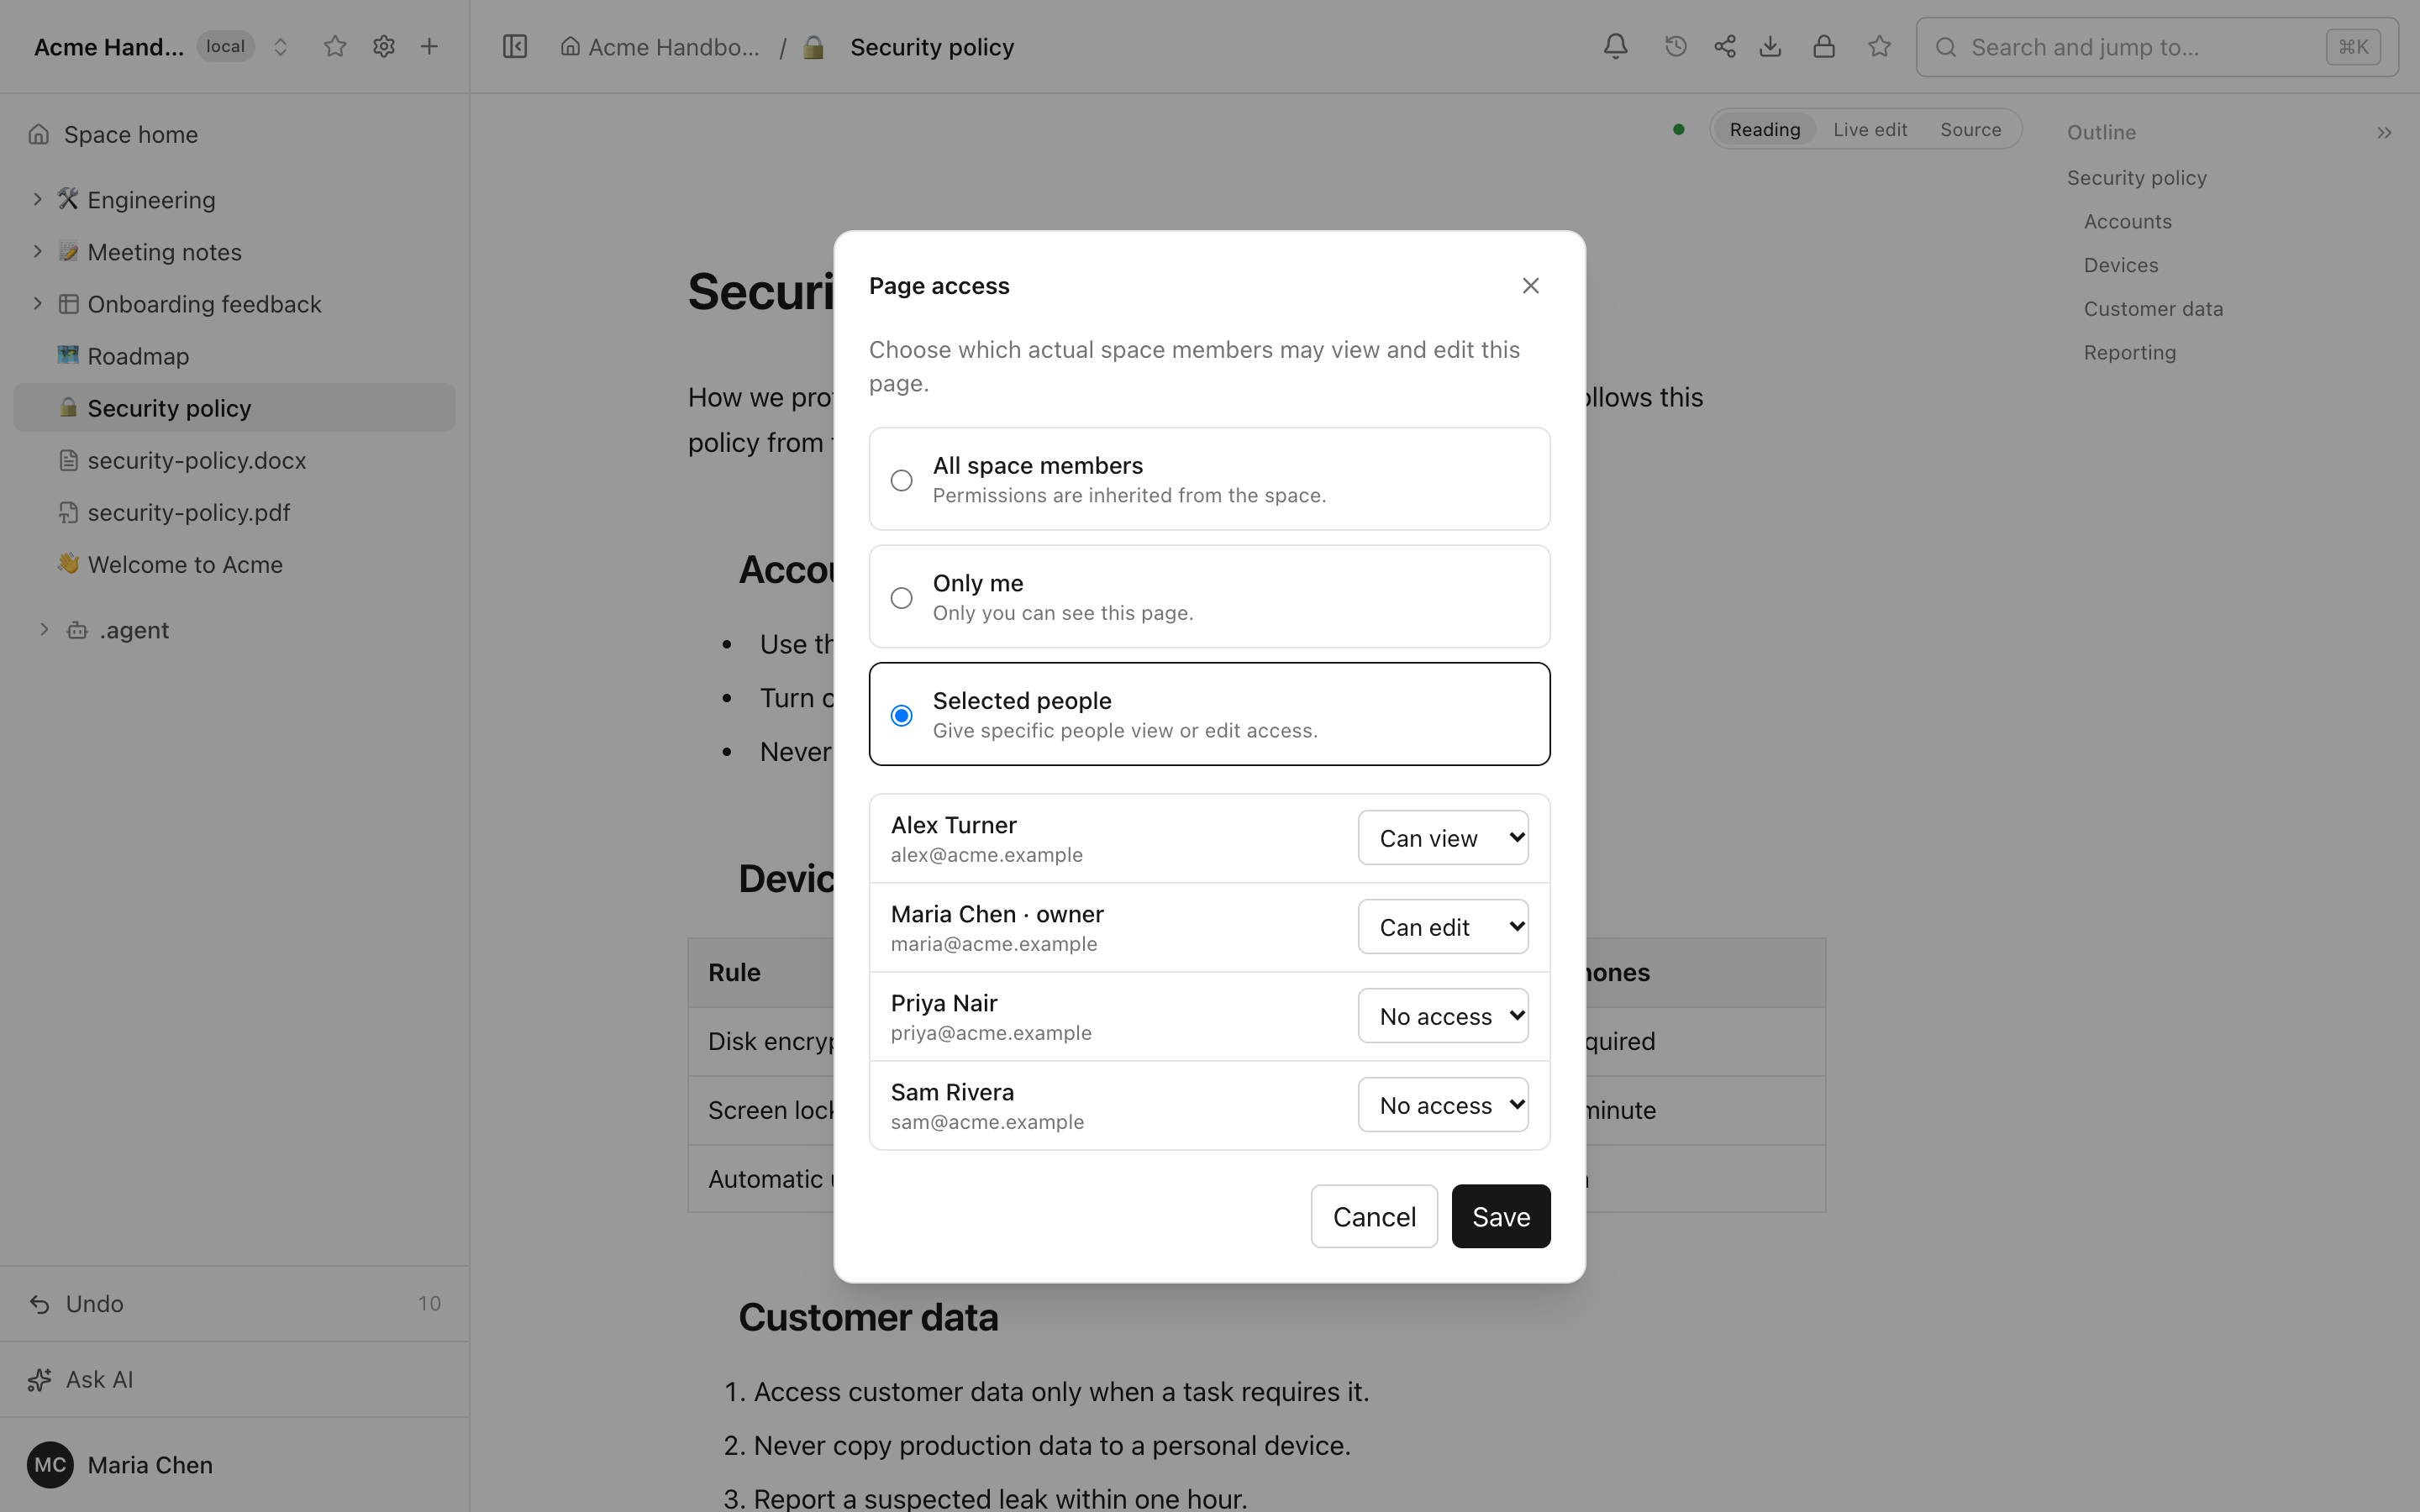The height and width of the screenshot is (1512, 2420).
Task: Focus the Search and jump to field
Action: (2157, 47)
